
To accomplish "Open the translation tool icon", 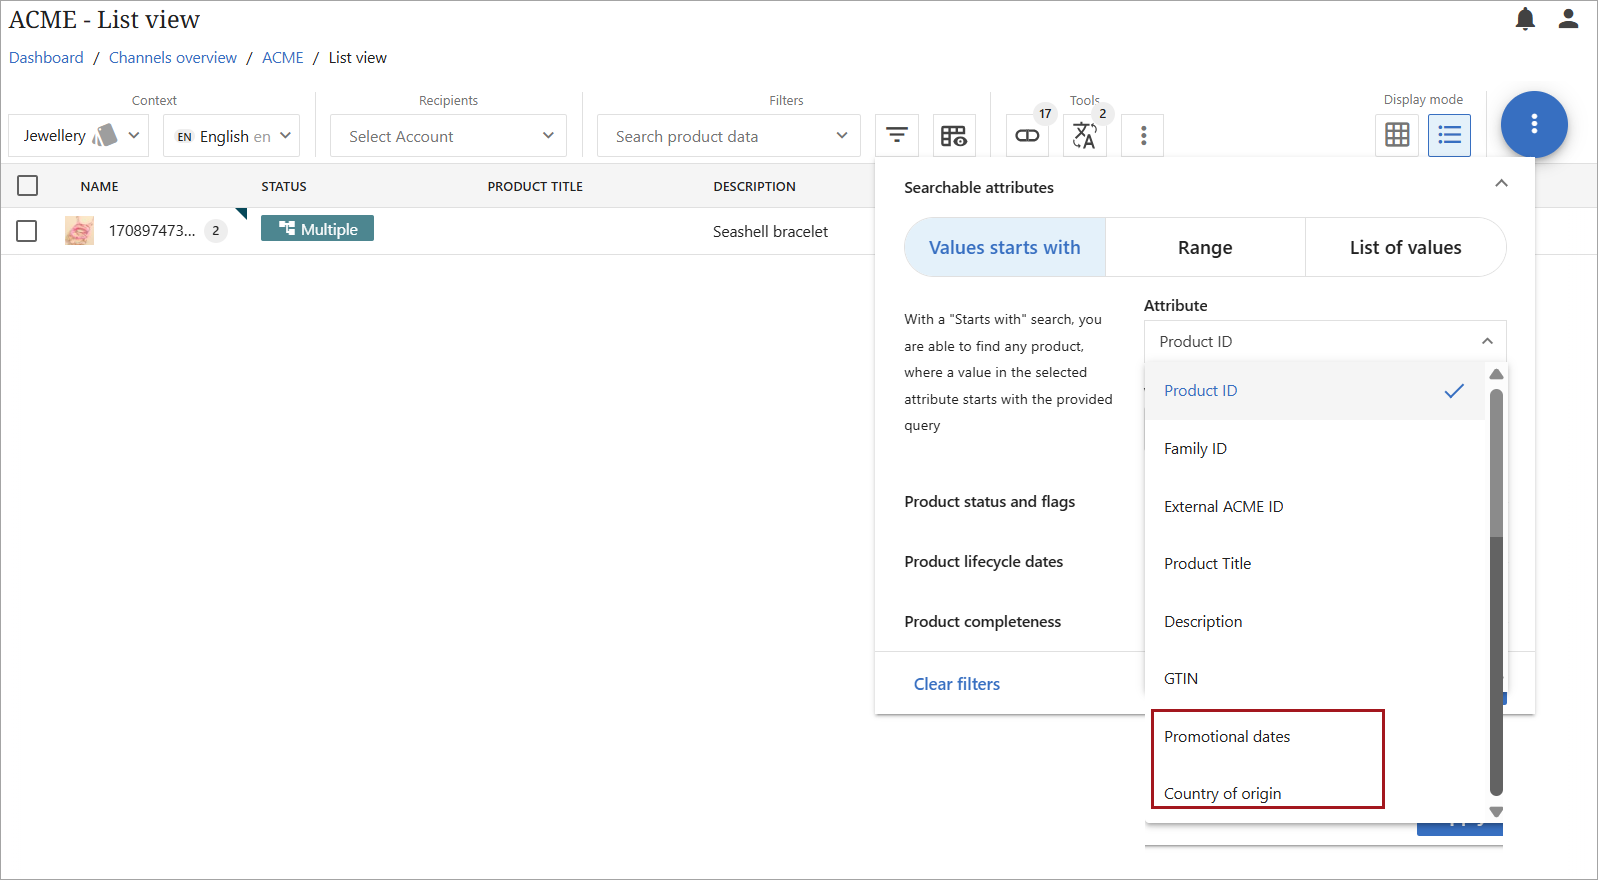I will click(1084, 135).
